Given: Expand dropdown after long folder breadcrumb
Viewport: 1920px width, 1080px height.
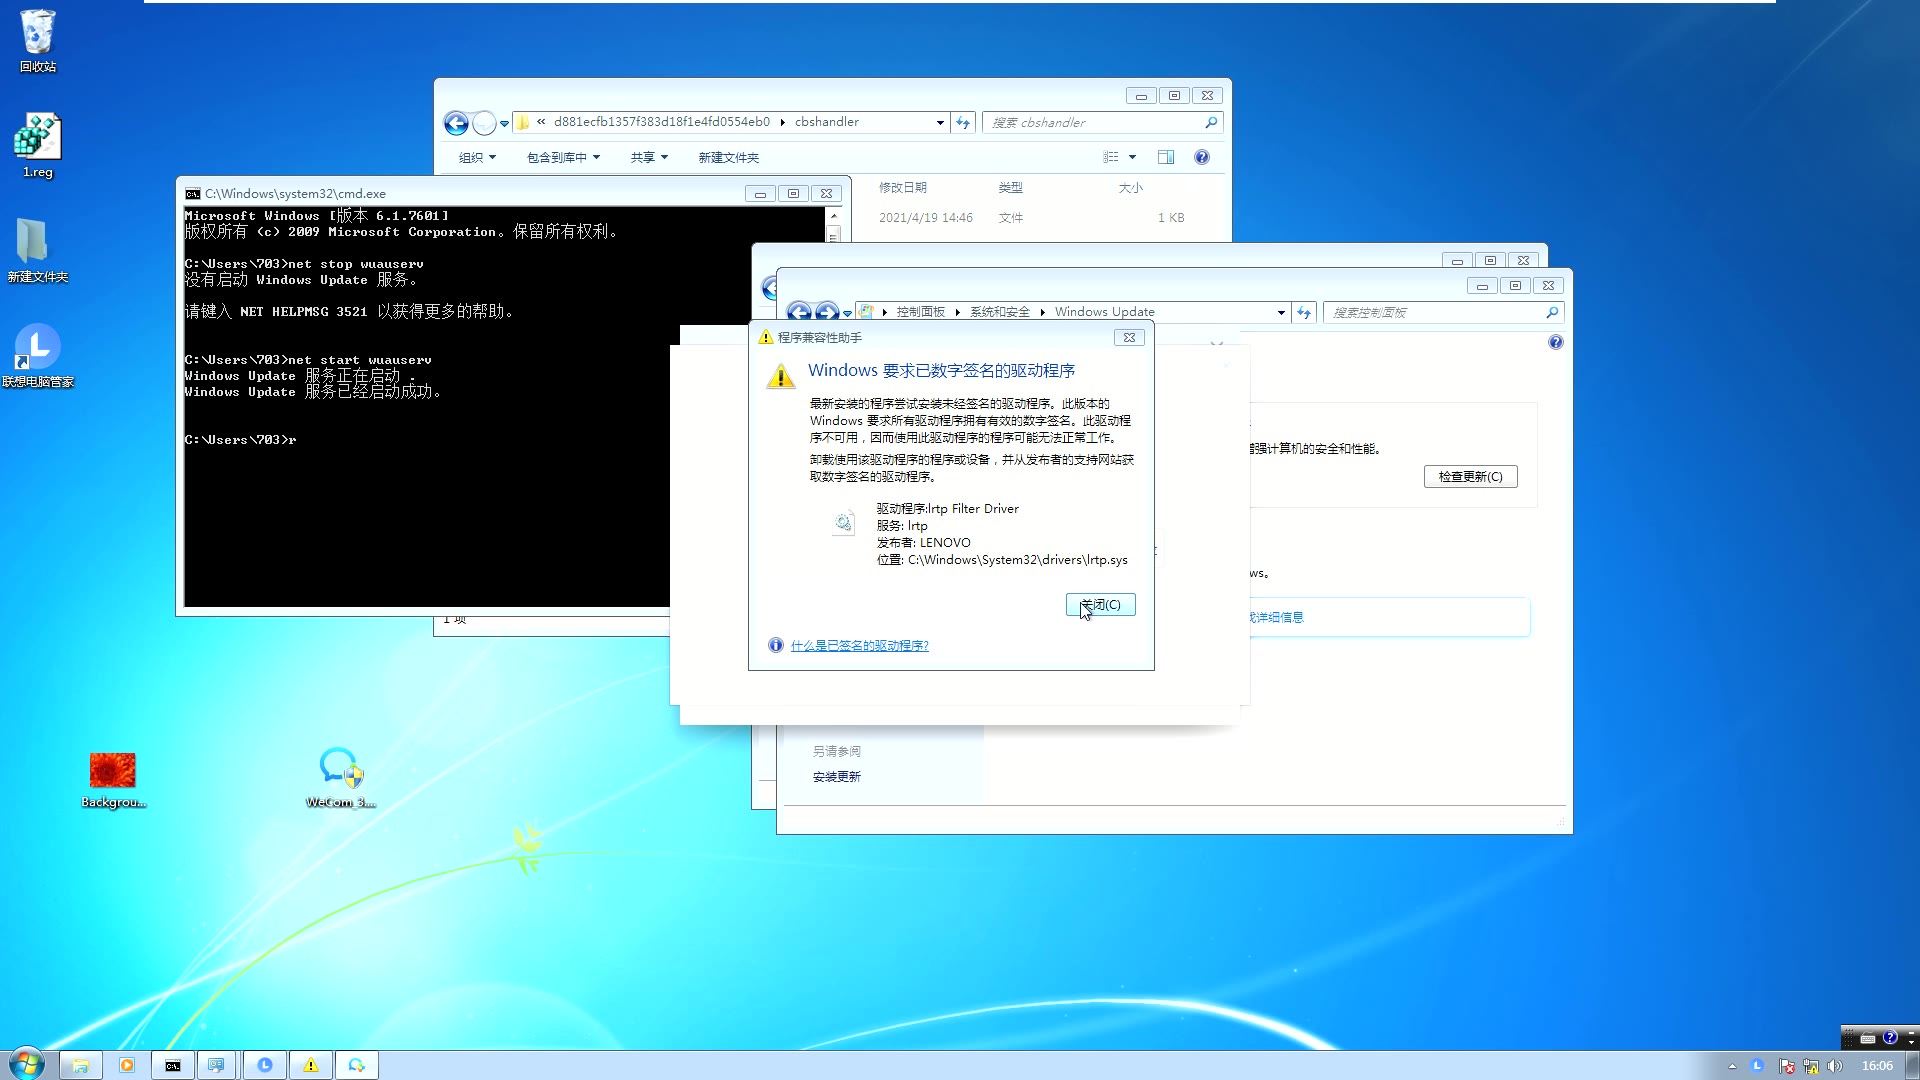Looking at the screenshot, I should point(782,122).
